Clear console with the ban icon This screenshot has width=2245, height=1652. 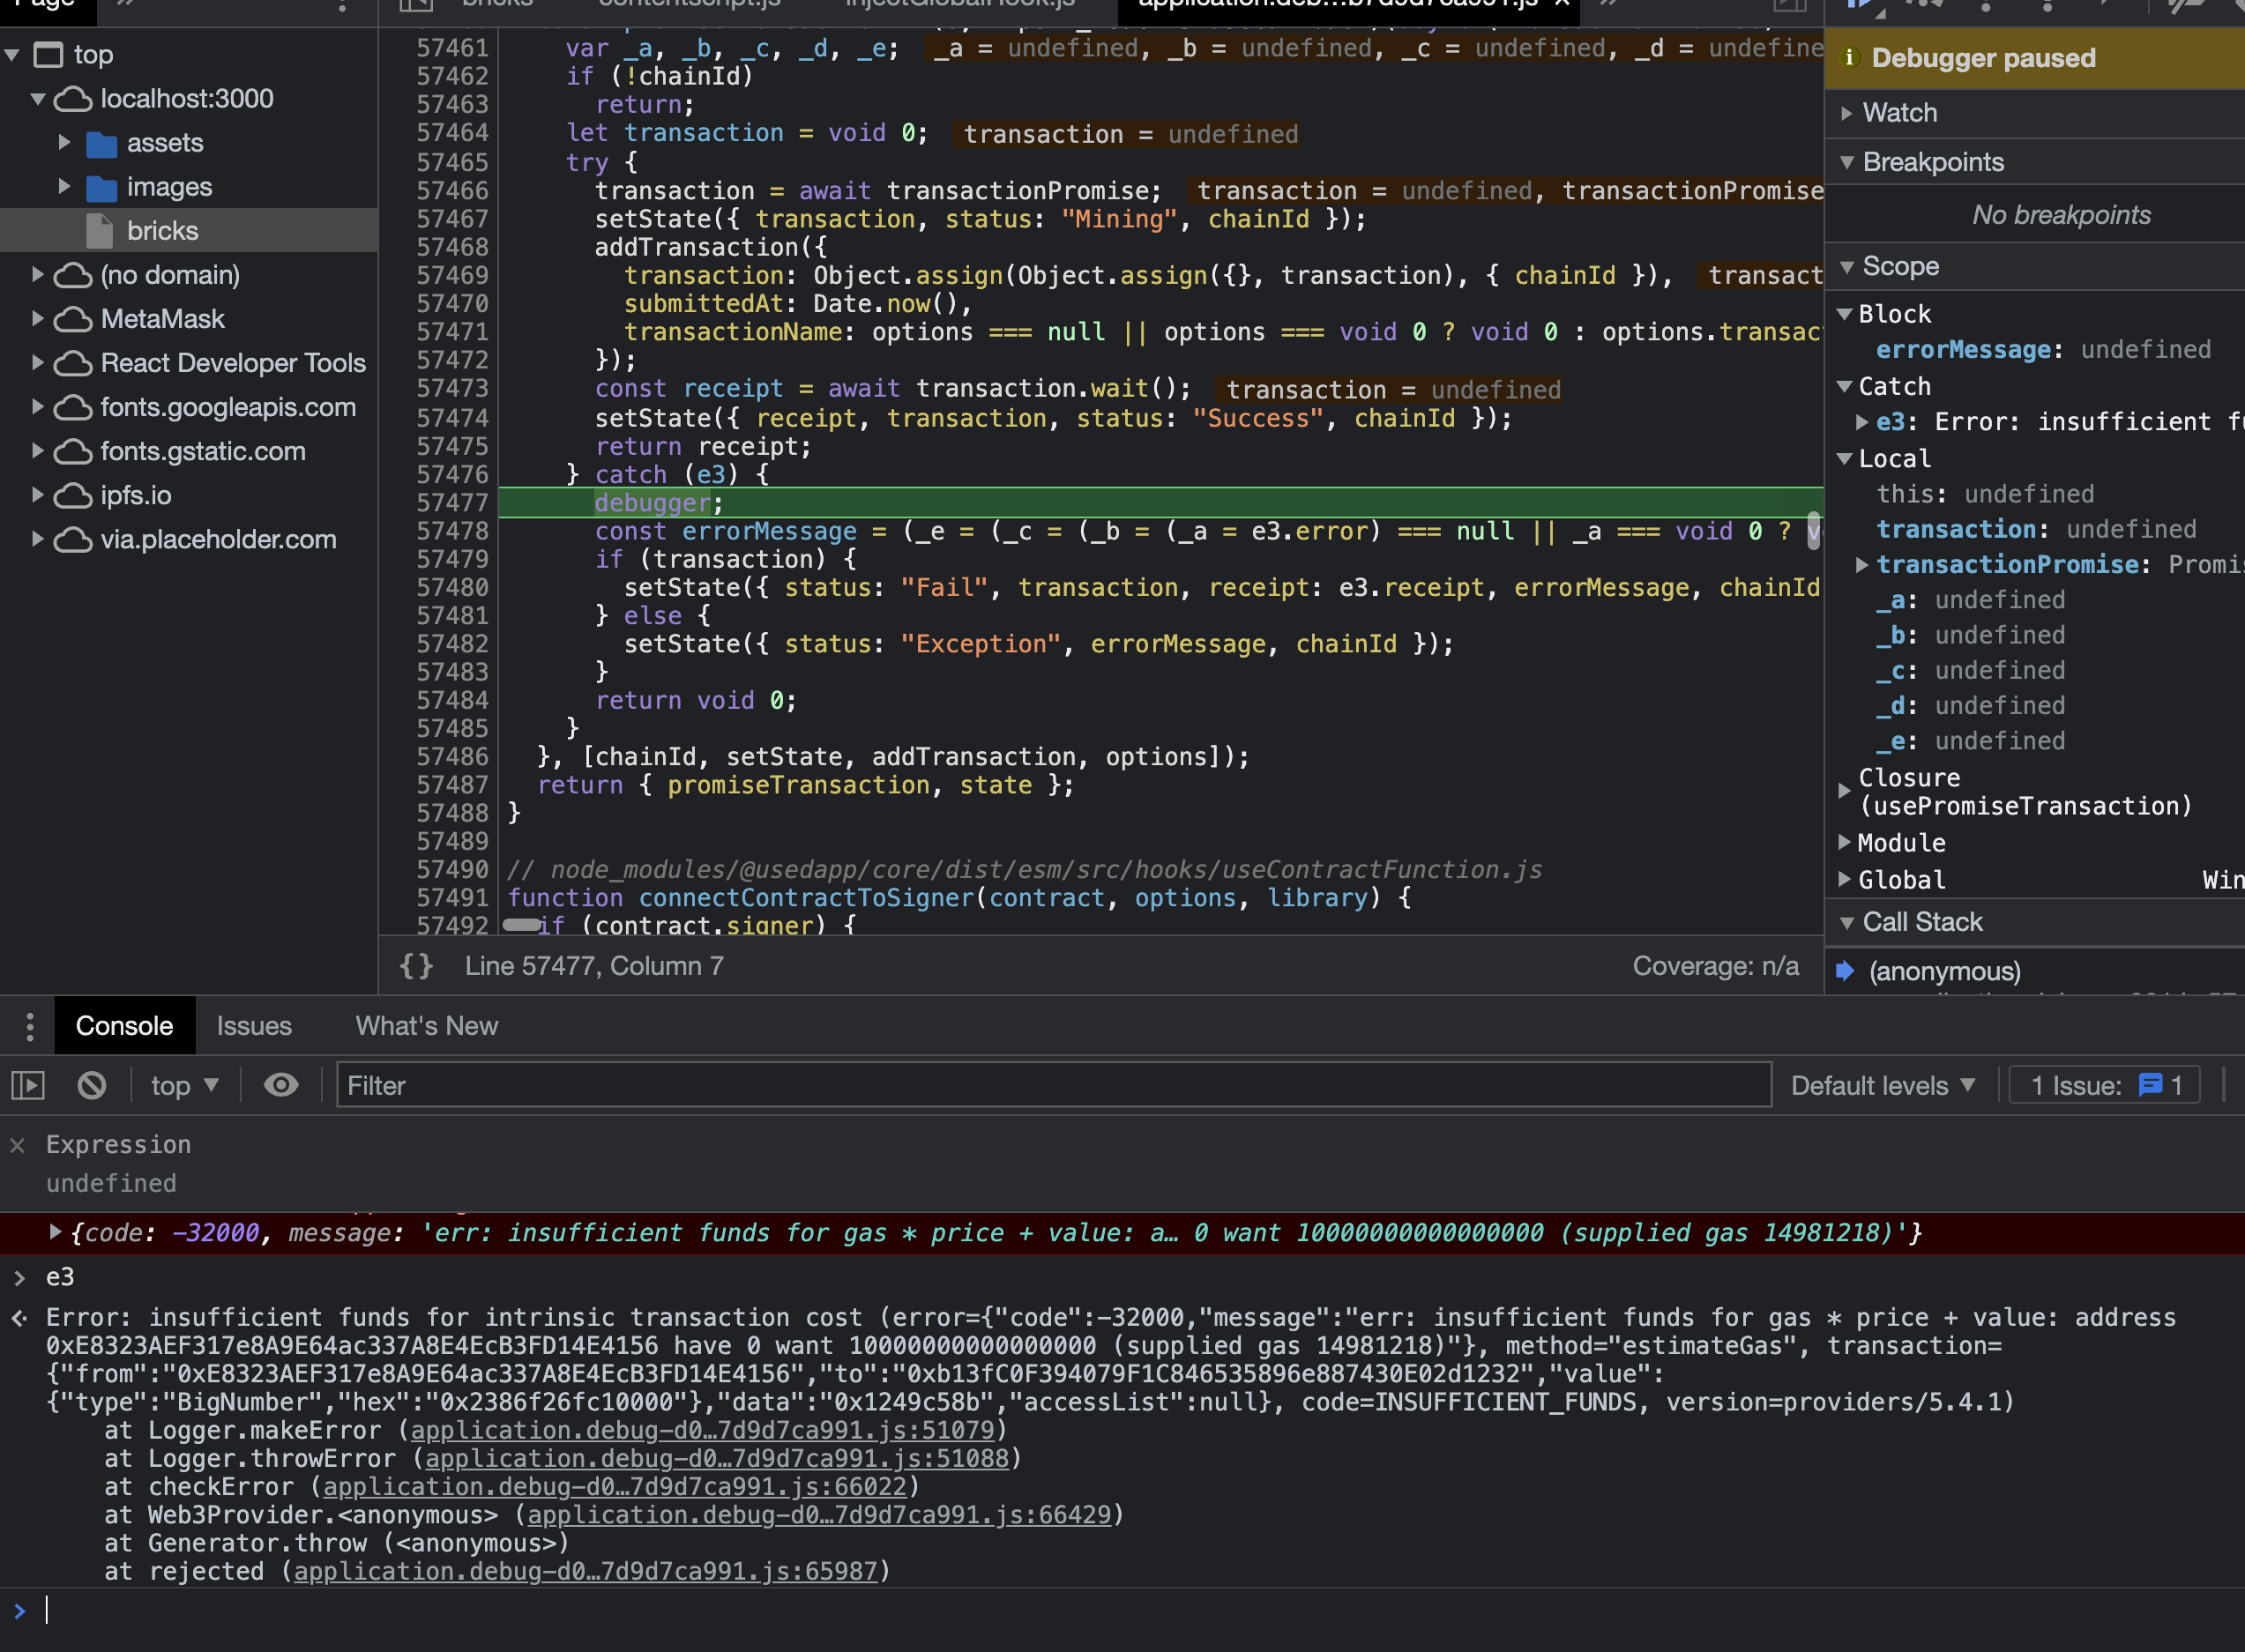coord(91,1085)
